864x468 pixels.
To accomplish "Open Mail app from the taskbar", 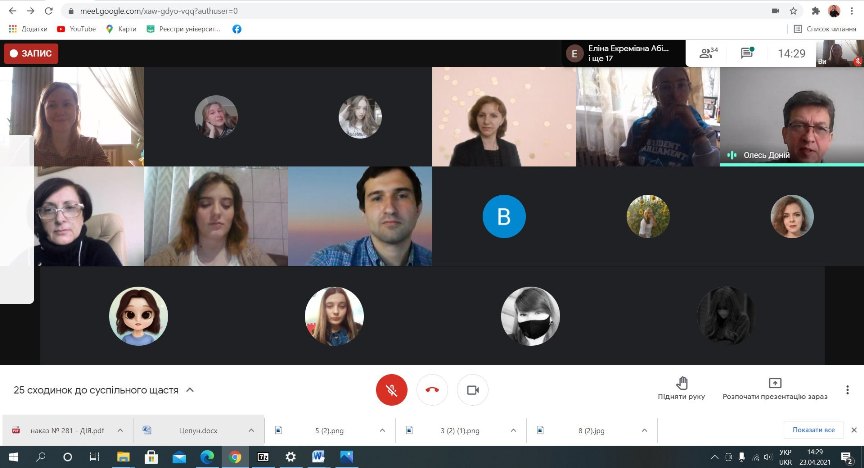I will click(179, 457).
